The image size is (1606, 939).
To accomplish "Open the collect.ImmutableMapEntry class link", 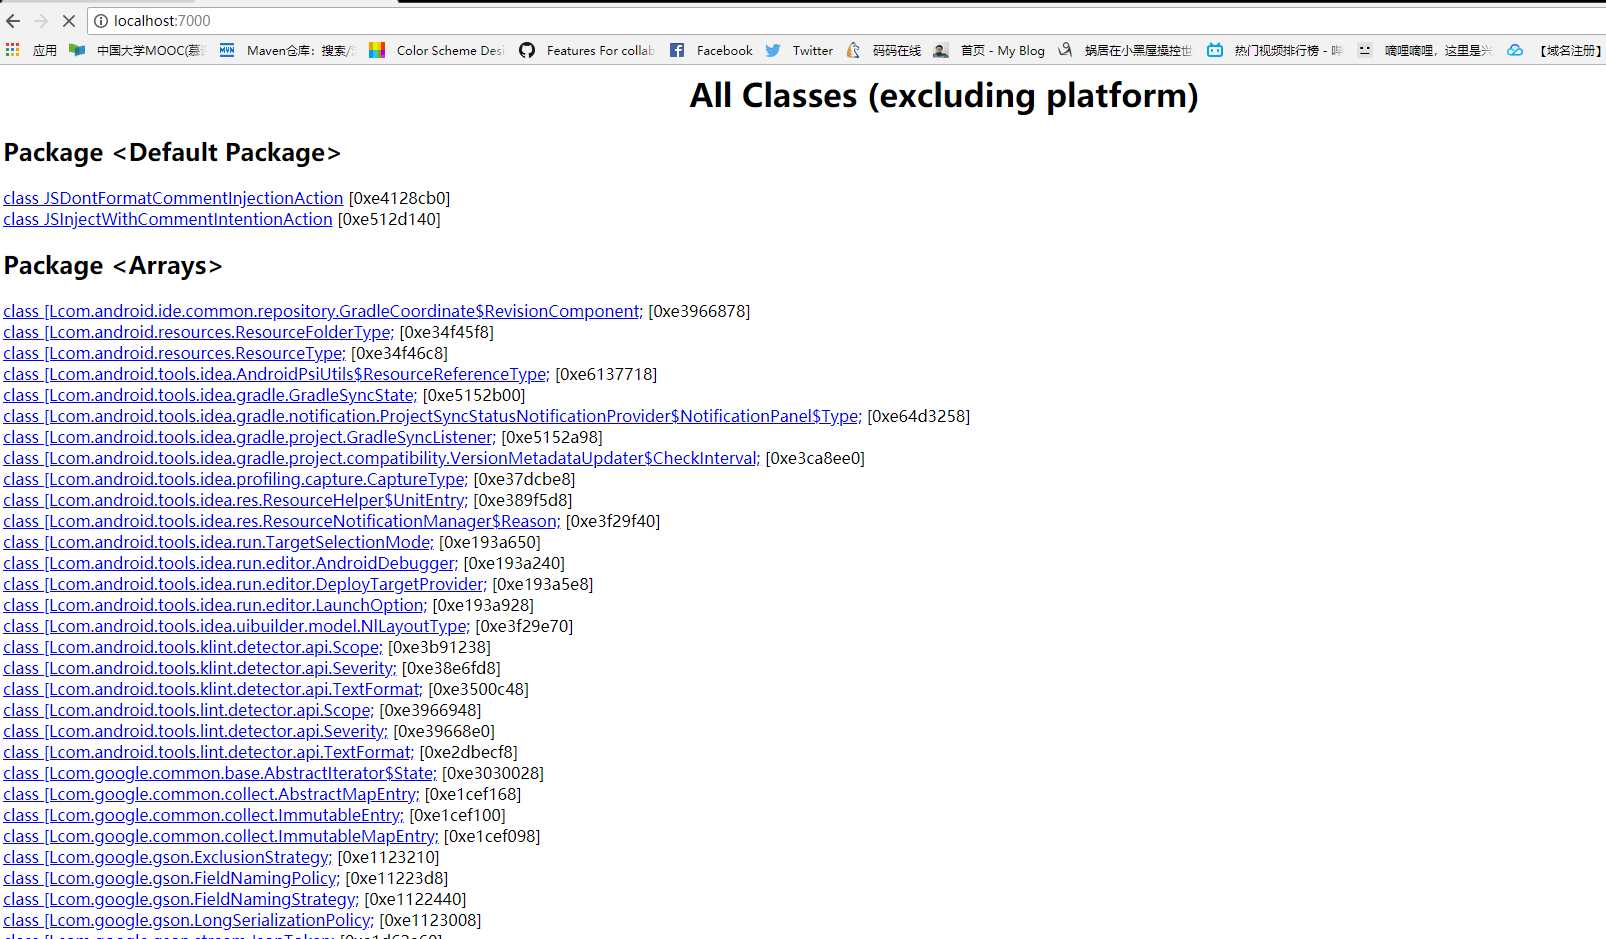I will [x=221, y=836].
